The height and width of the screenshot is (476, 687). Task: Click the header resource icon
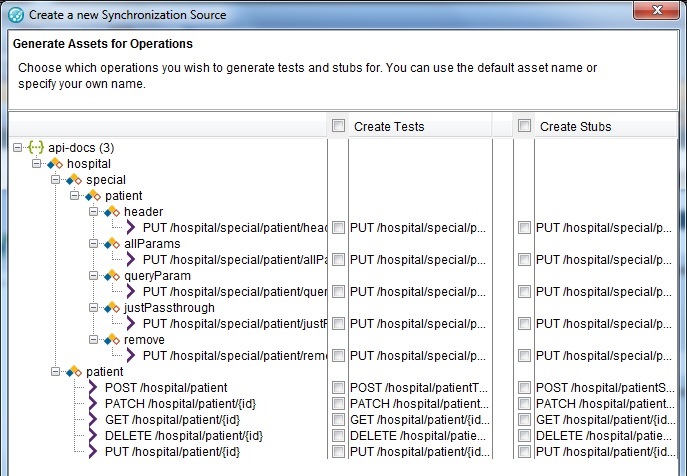pyautogui.click(x=111, y=211)
